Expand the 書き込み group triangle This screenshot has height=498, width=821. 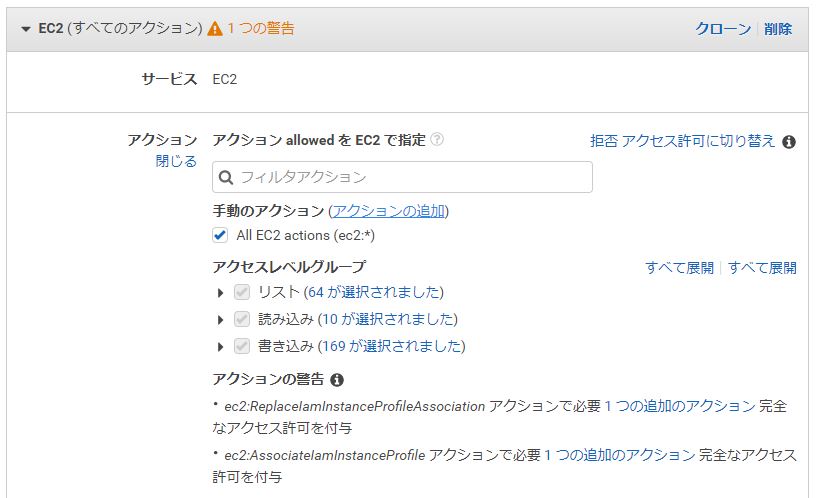(x=220, y=347)
